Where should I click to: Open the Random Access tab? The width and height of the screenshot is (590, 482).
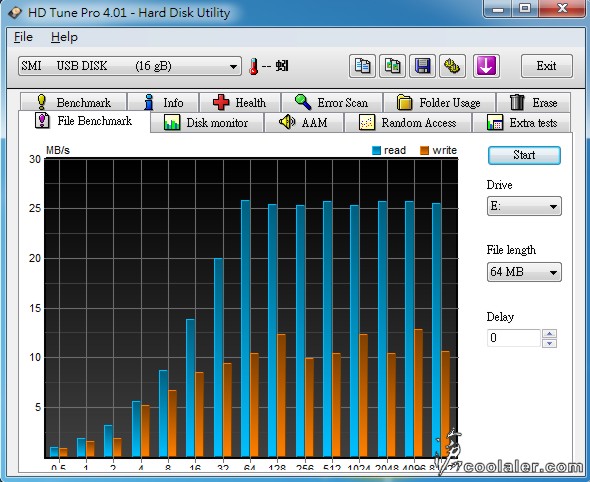pos(408,123)
